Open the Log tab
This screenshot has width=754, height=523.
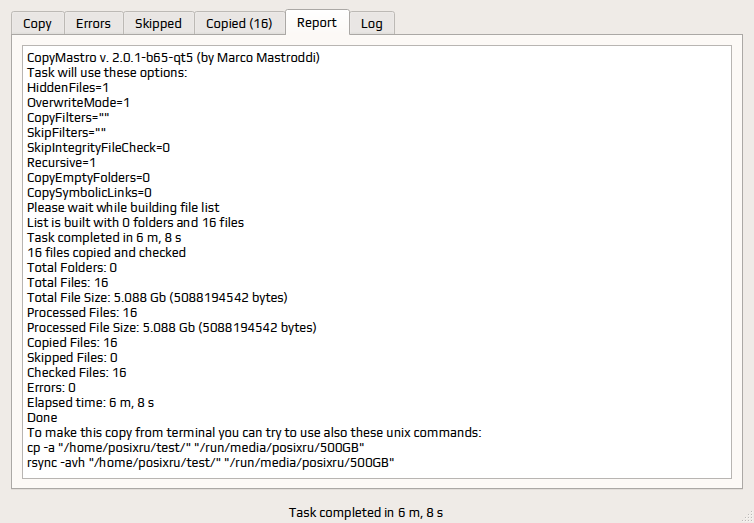(x=372, y=23)
